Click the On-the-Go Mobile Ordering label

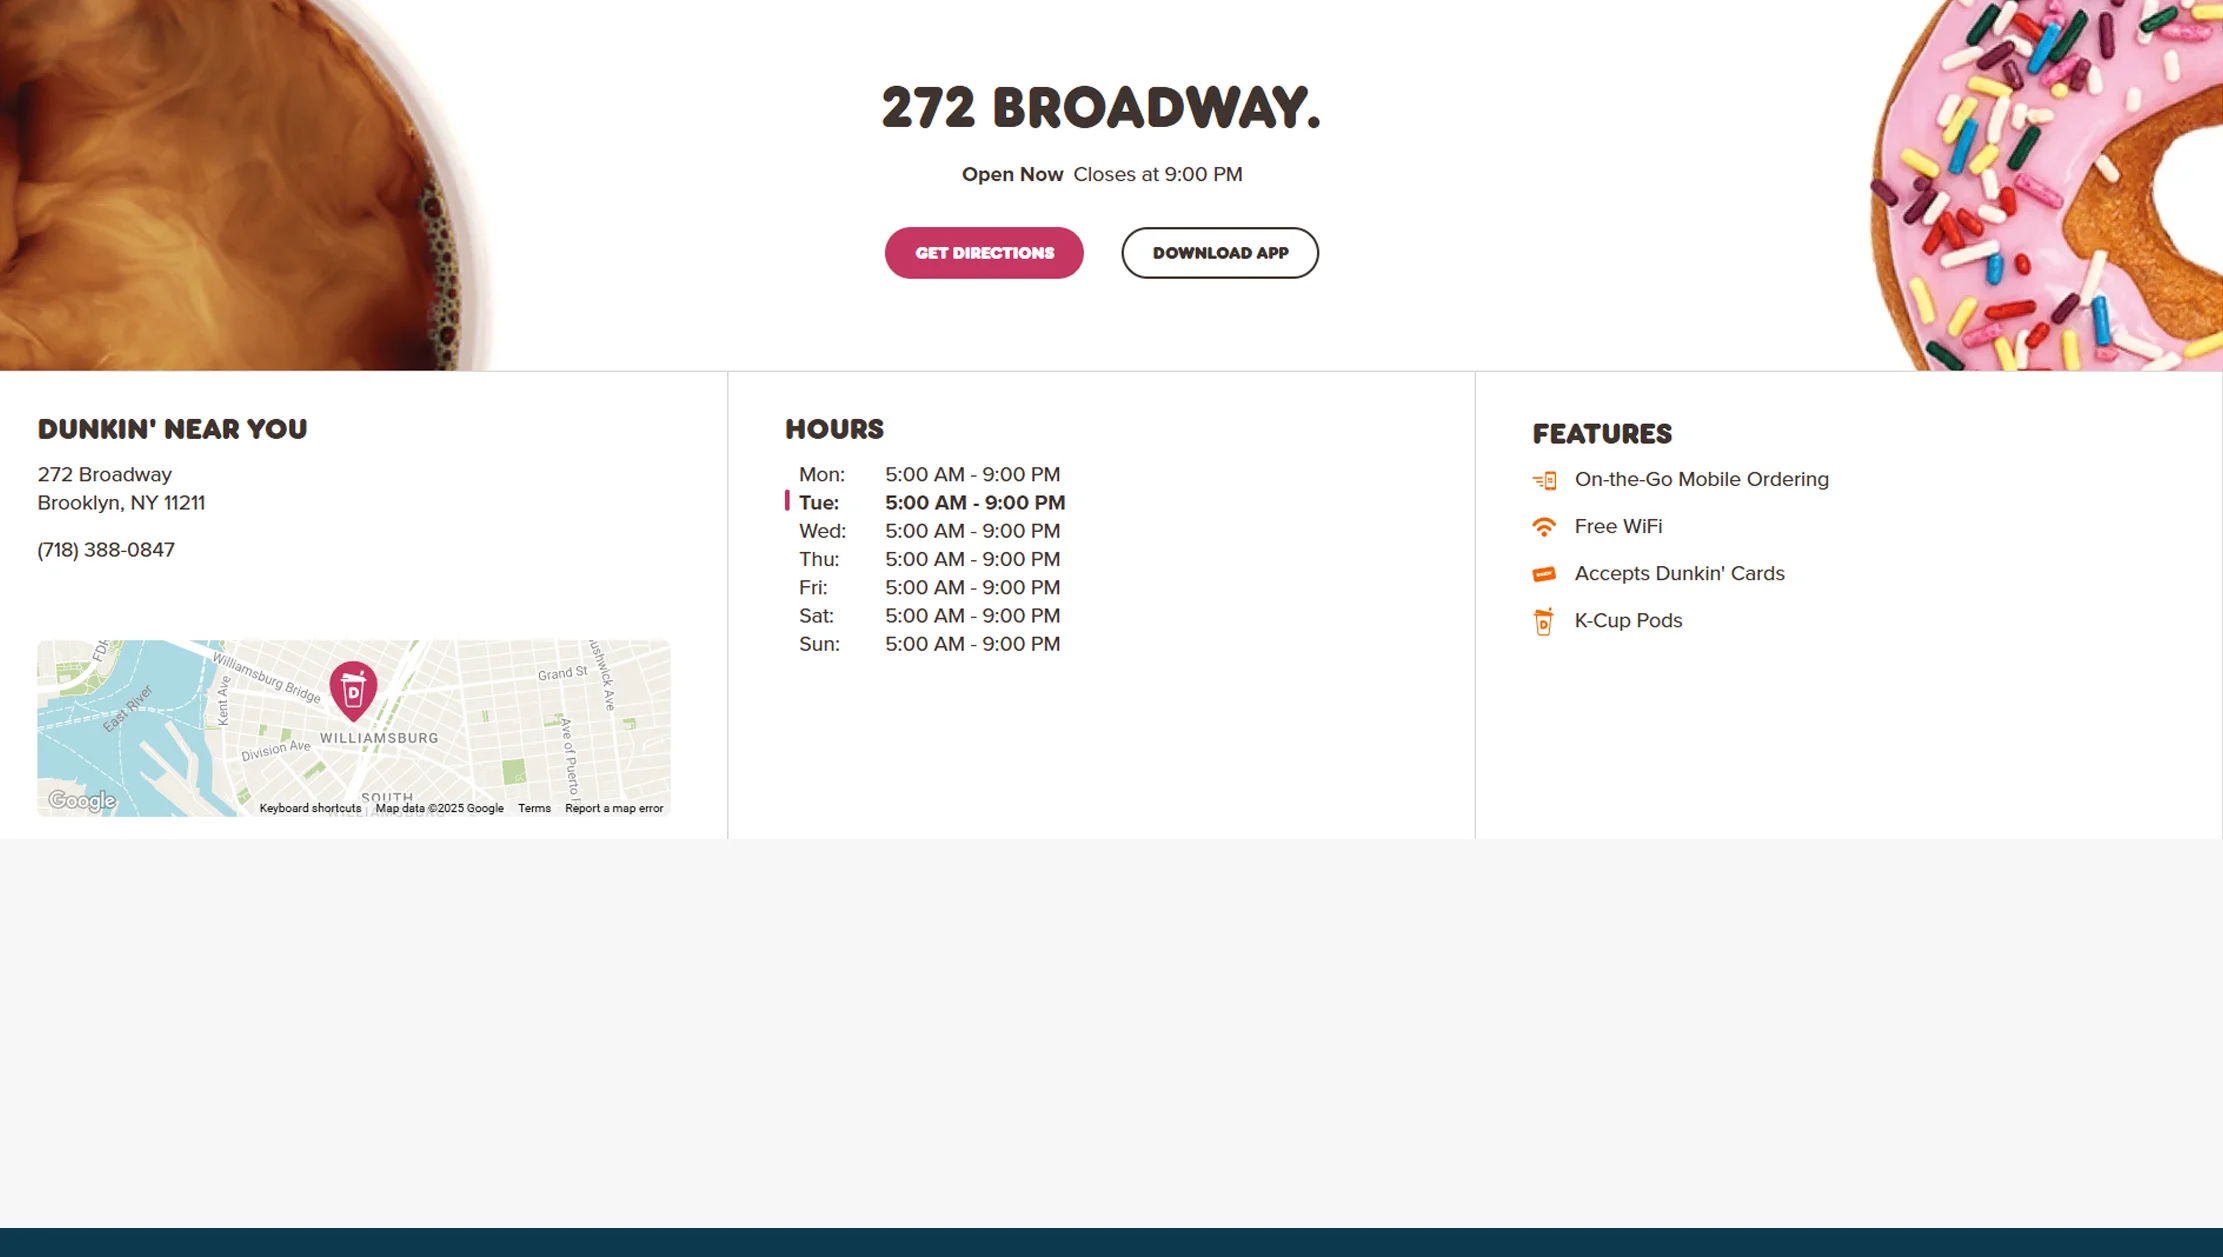coord(1701,480)
